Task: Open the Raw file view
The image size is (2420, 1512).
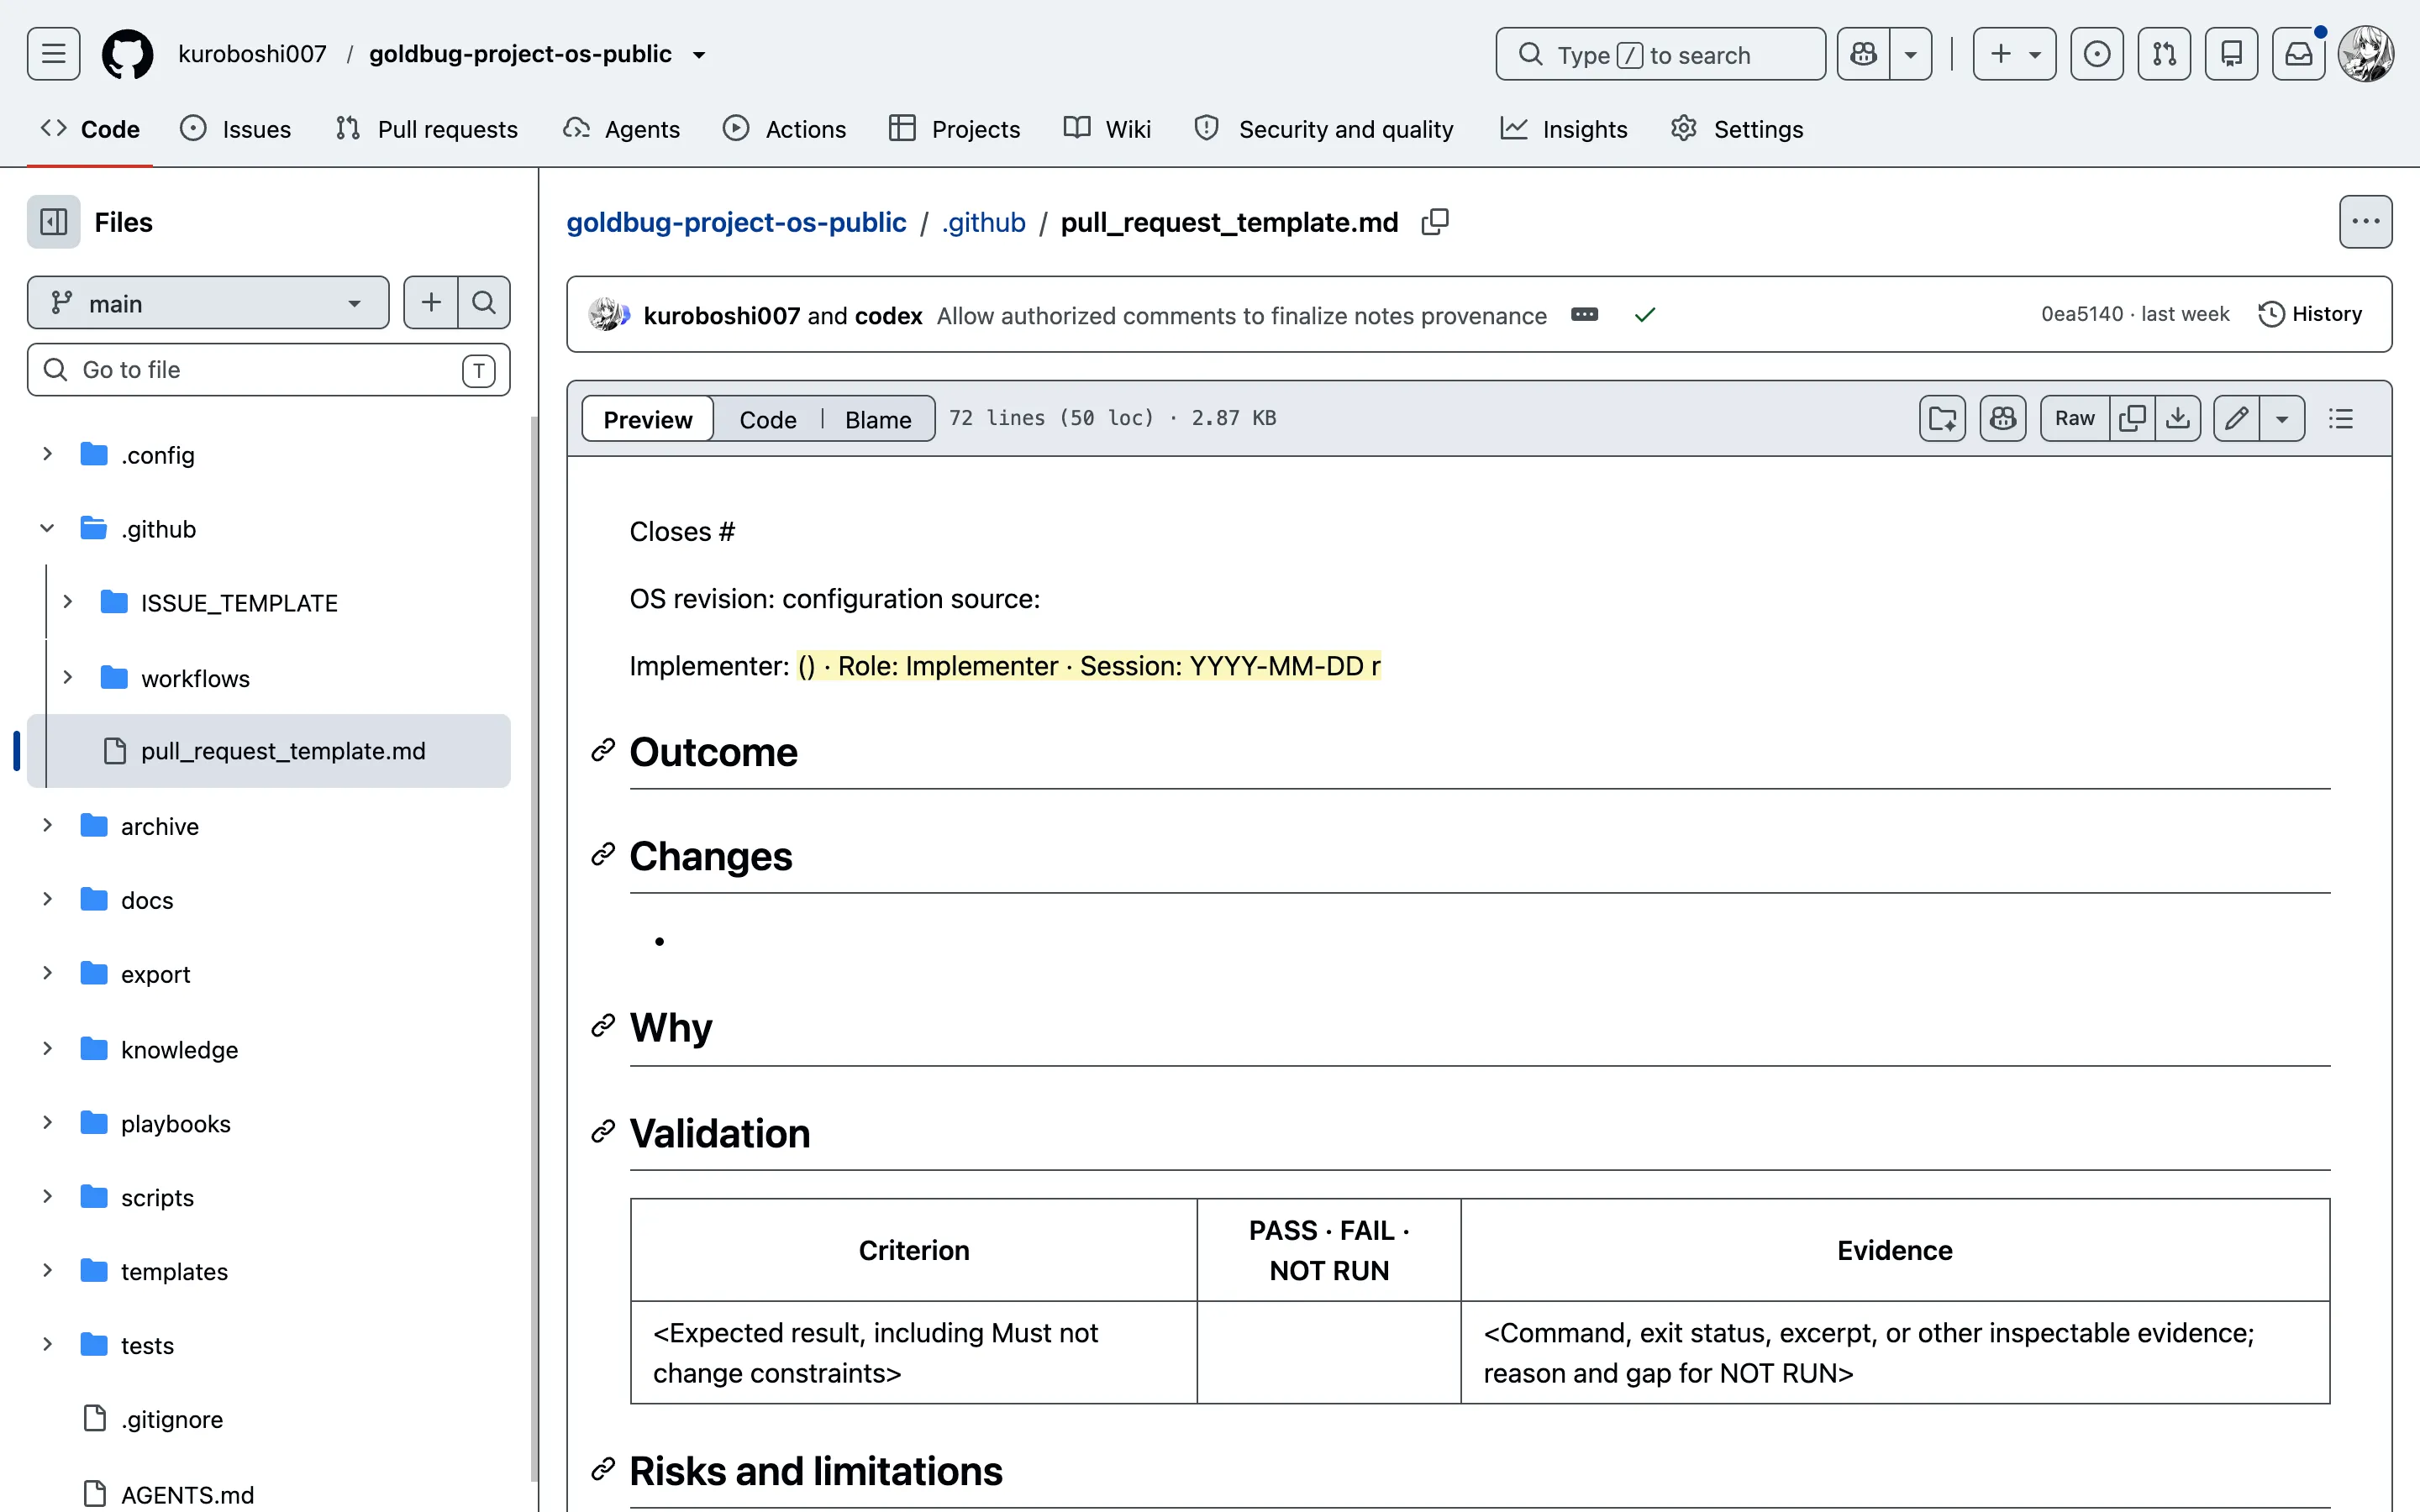Action: (2075, 418)
